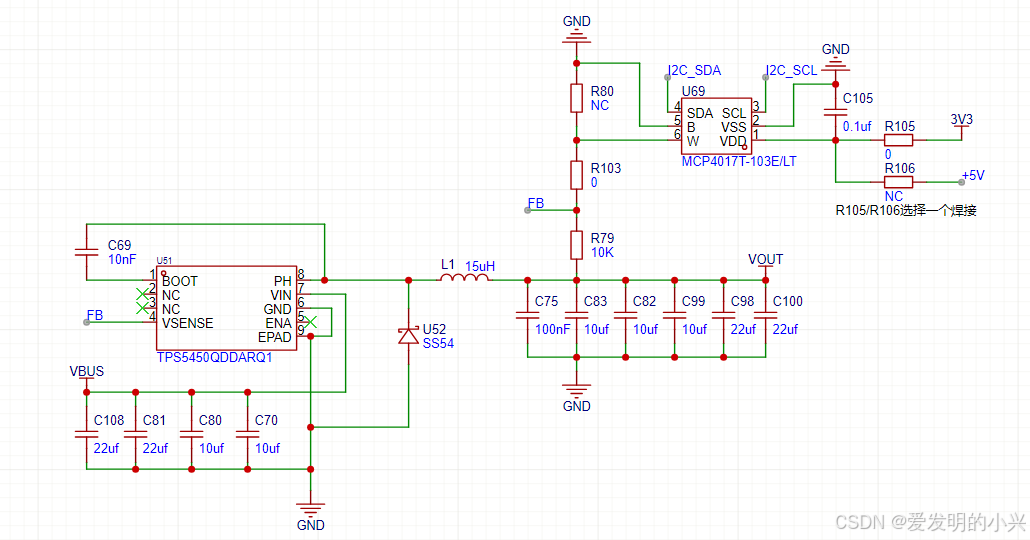
Task: Select capacitor C105 symbol
Action: pos(835,112)
